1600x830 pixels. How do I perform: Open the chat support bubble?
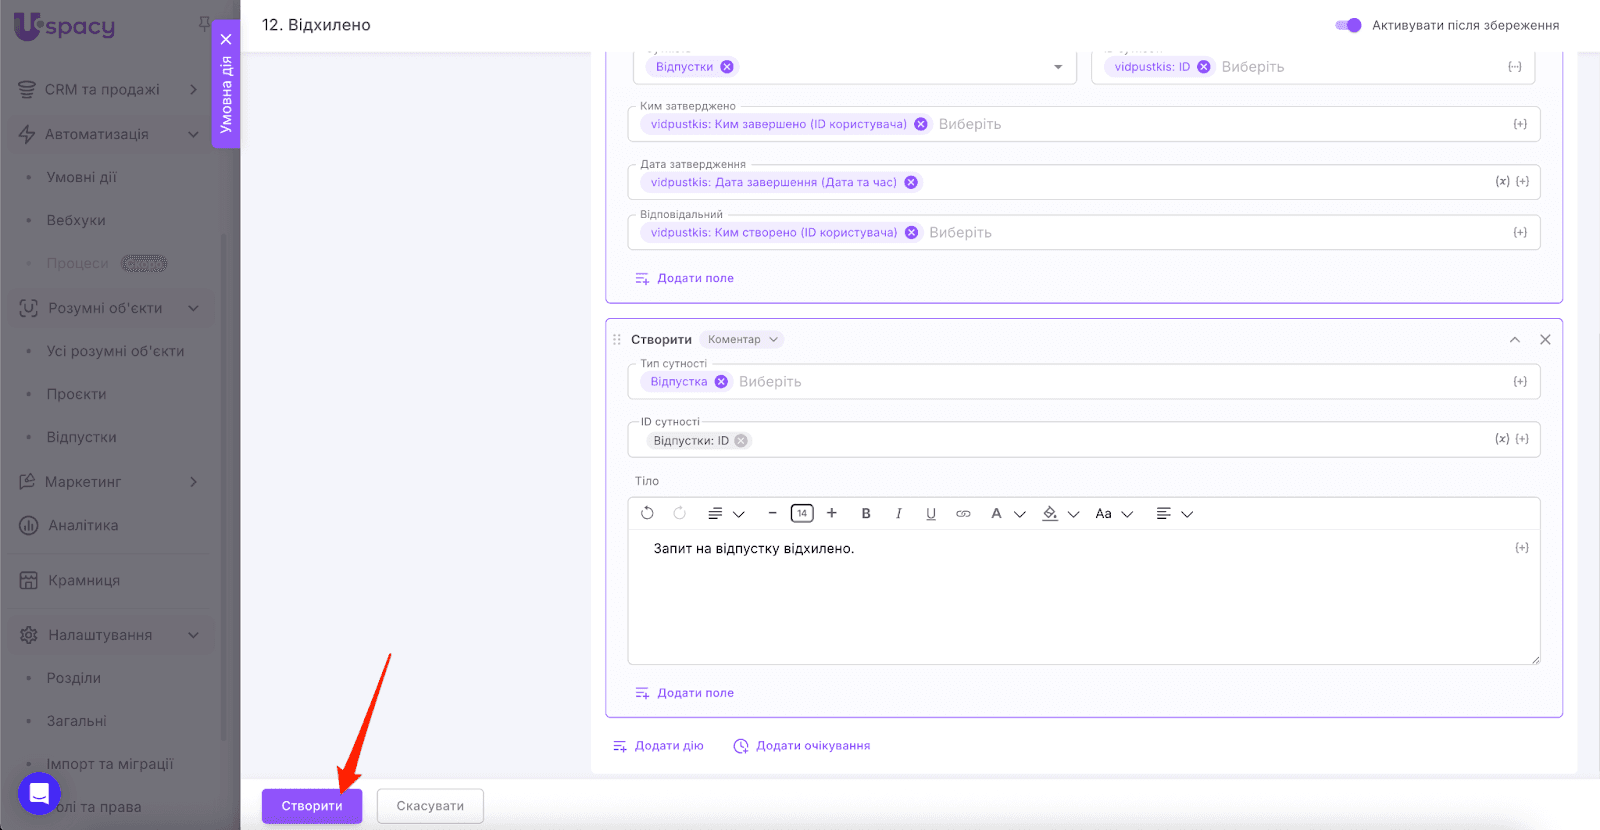(x=39, y=794)
